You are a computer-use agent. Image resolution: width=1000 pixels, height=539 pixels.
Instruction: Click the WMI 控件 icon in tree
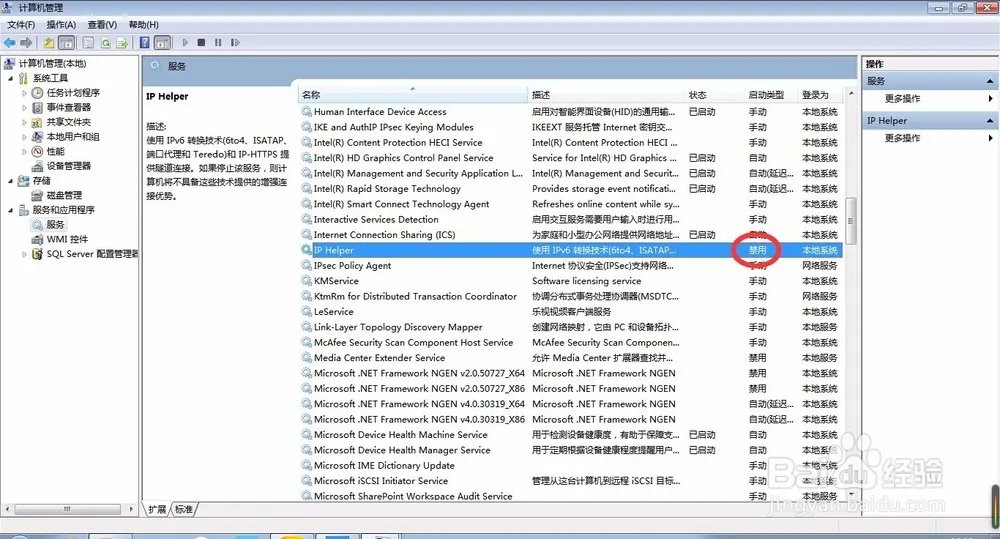pyautogui.click(x=38, y=239)
